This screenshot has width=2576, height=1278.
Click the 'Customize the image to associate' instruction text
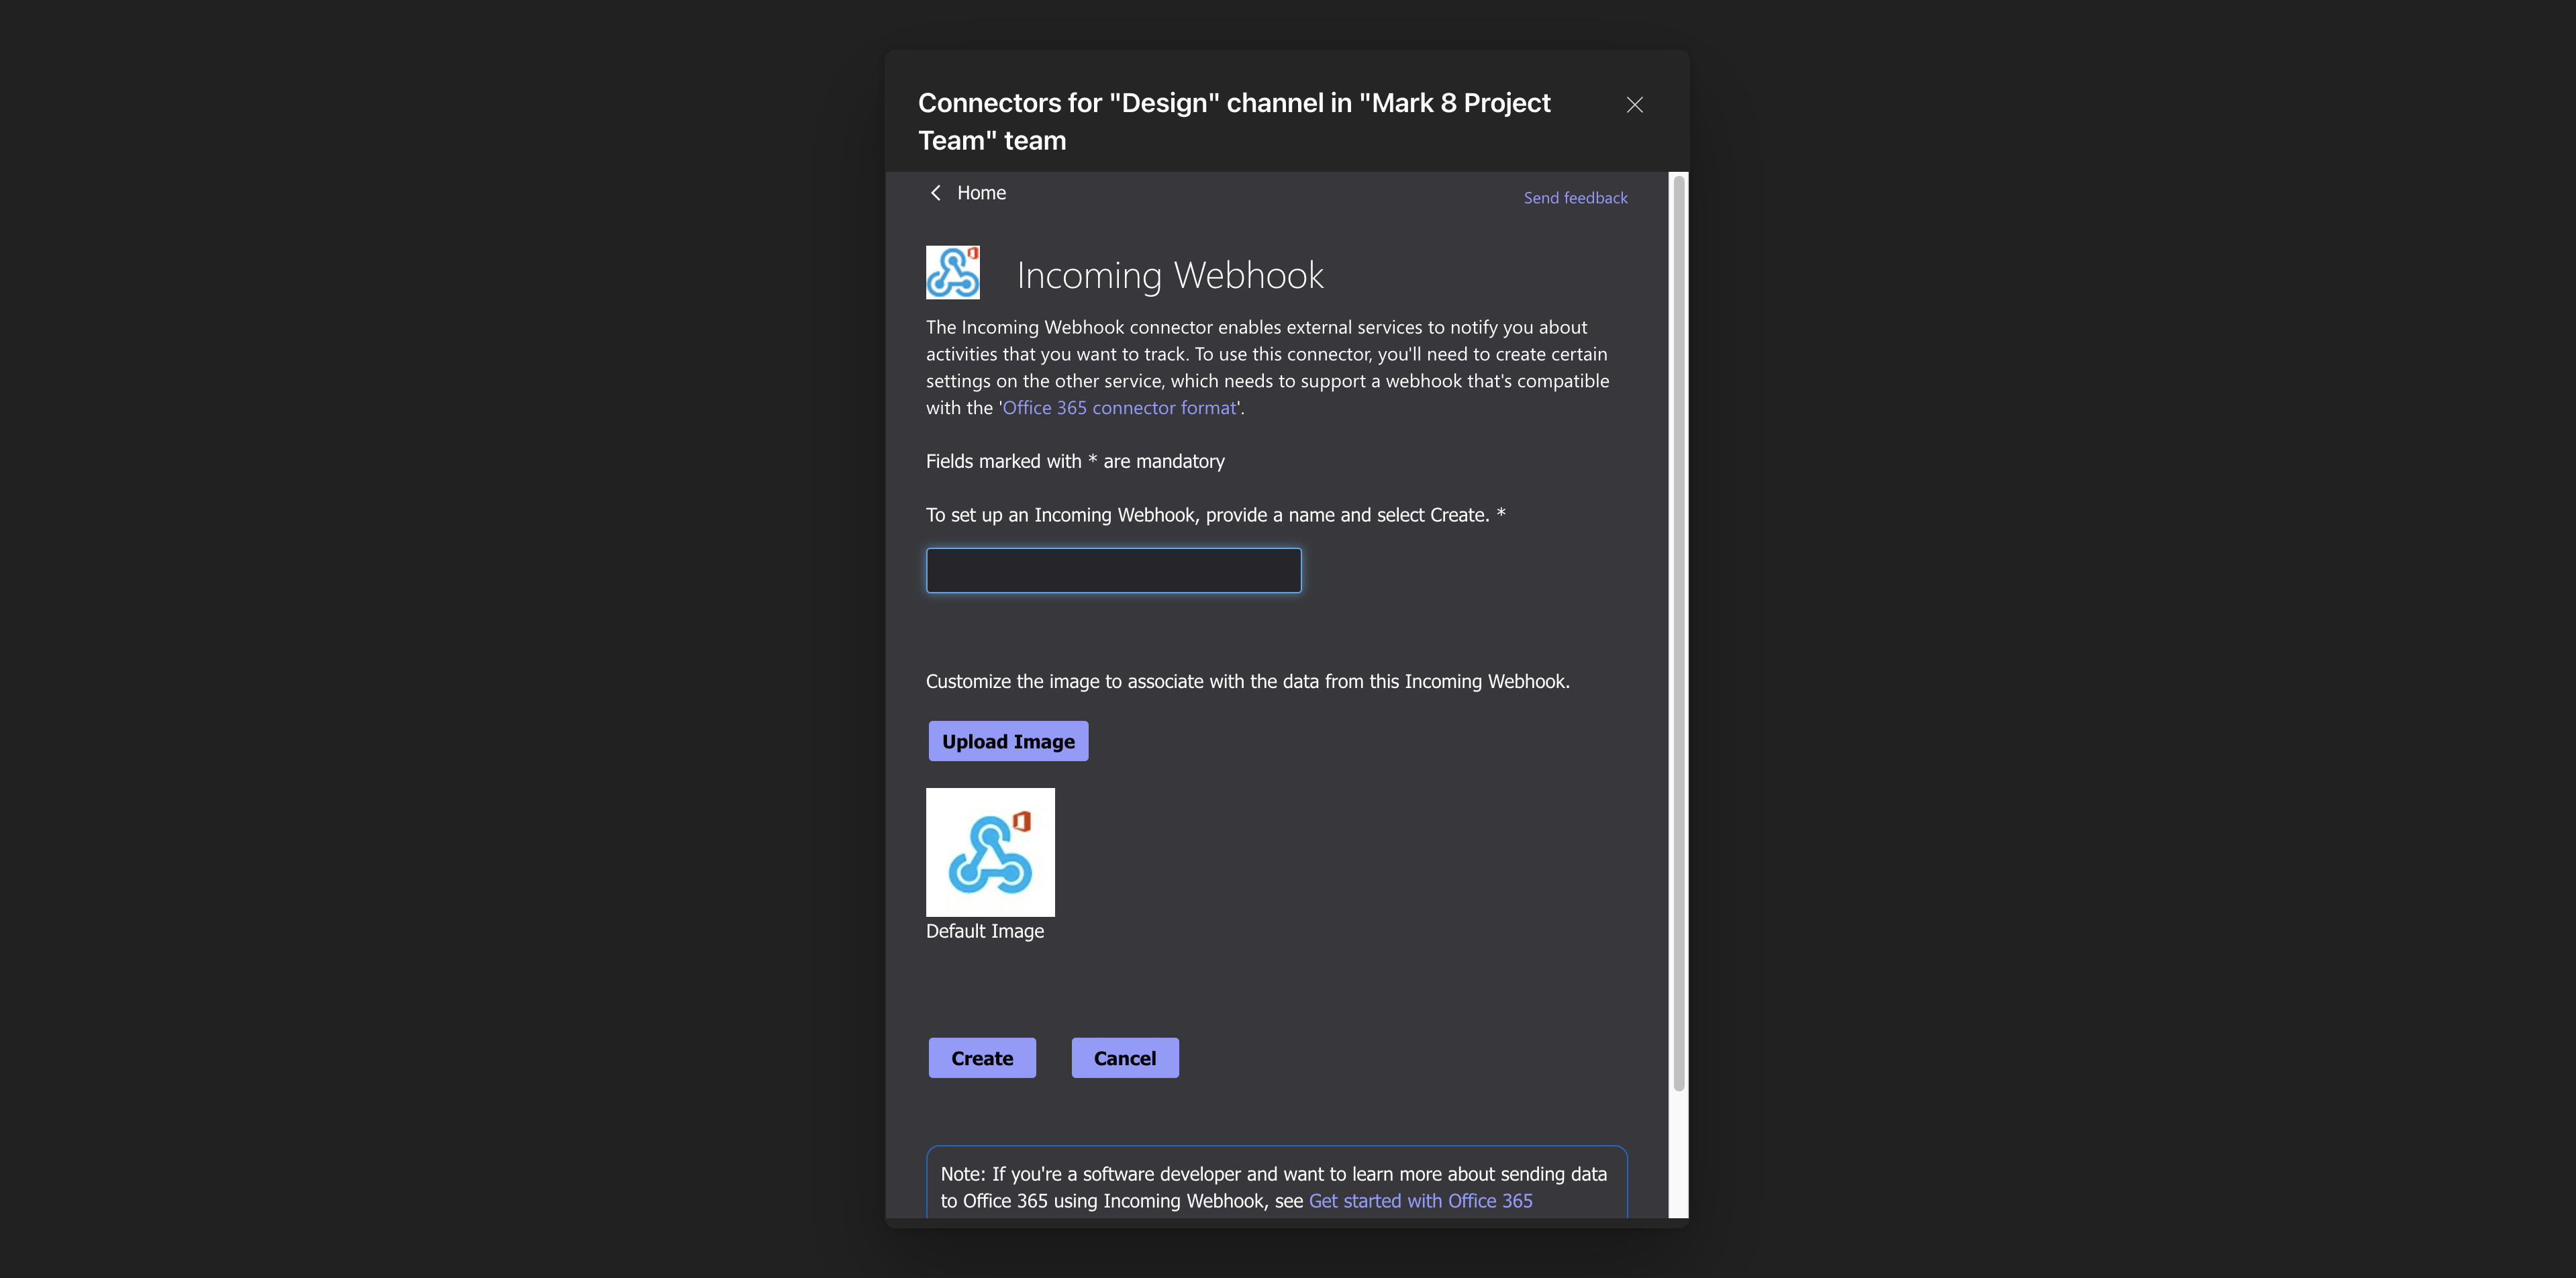(x=1247, y=681)
